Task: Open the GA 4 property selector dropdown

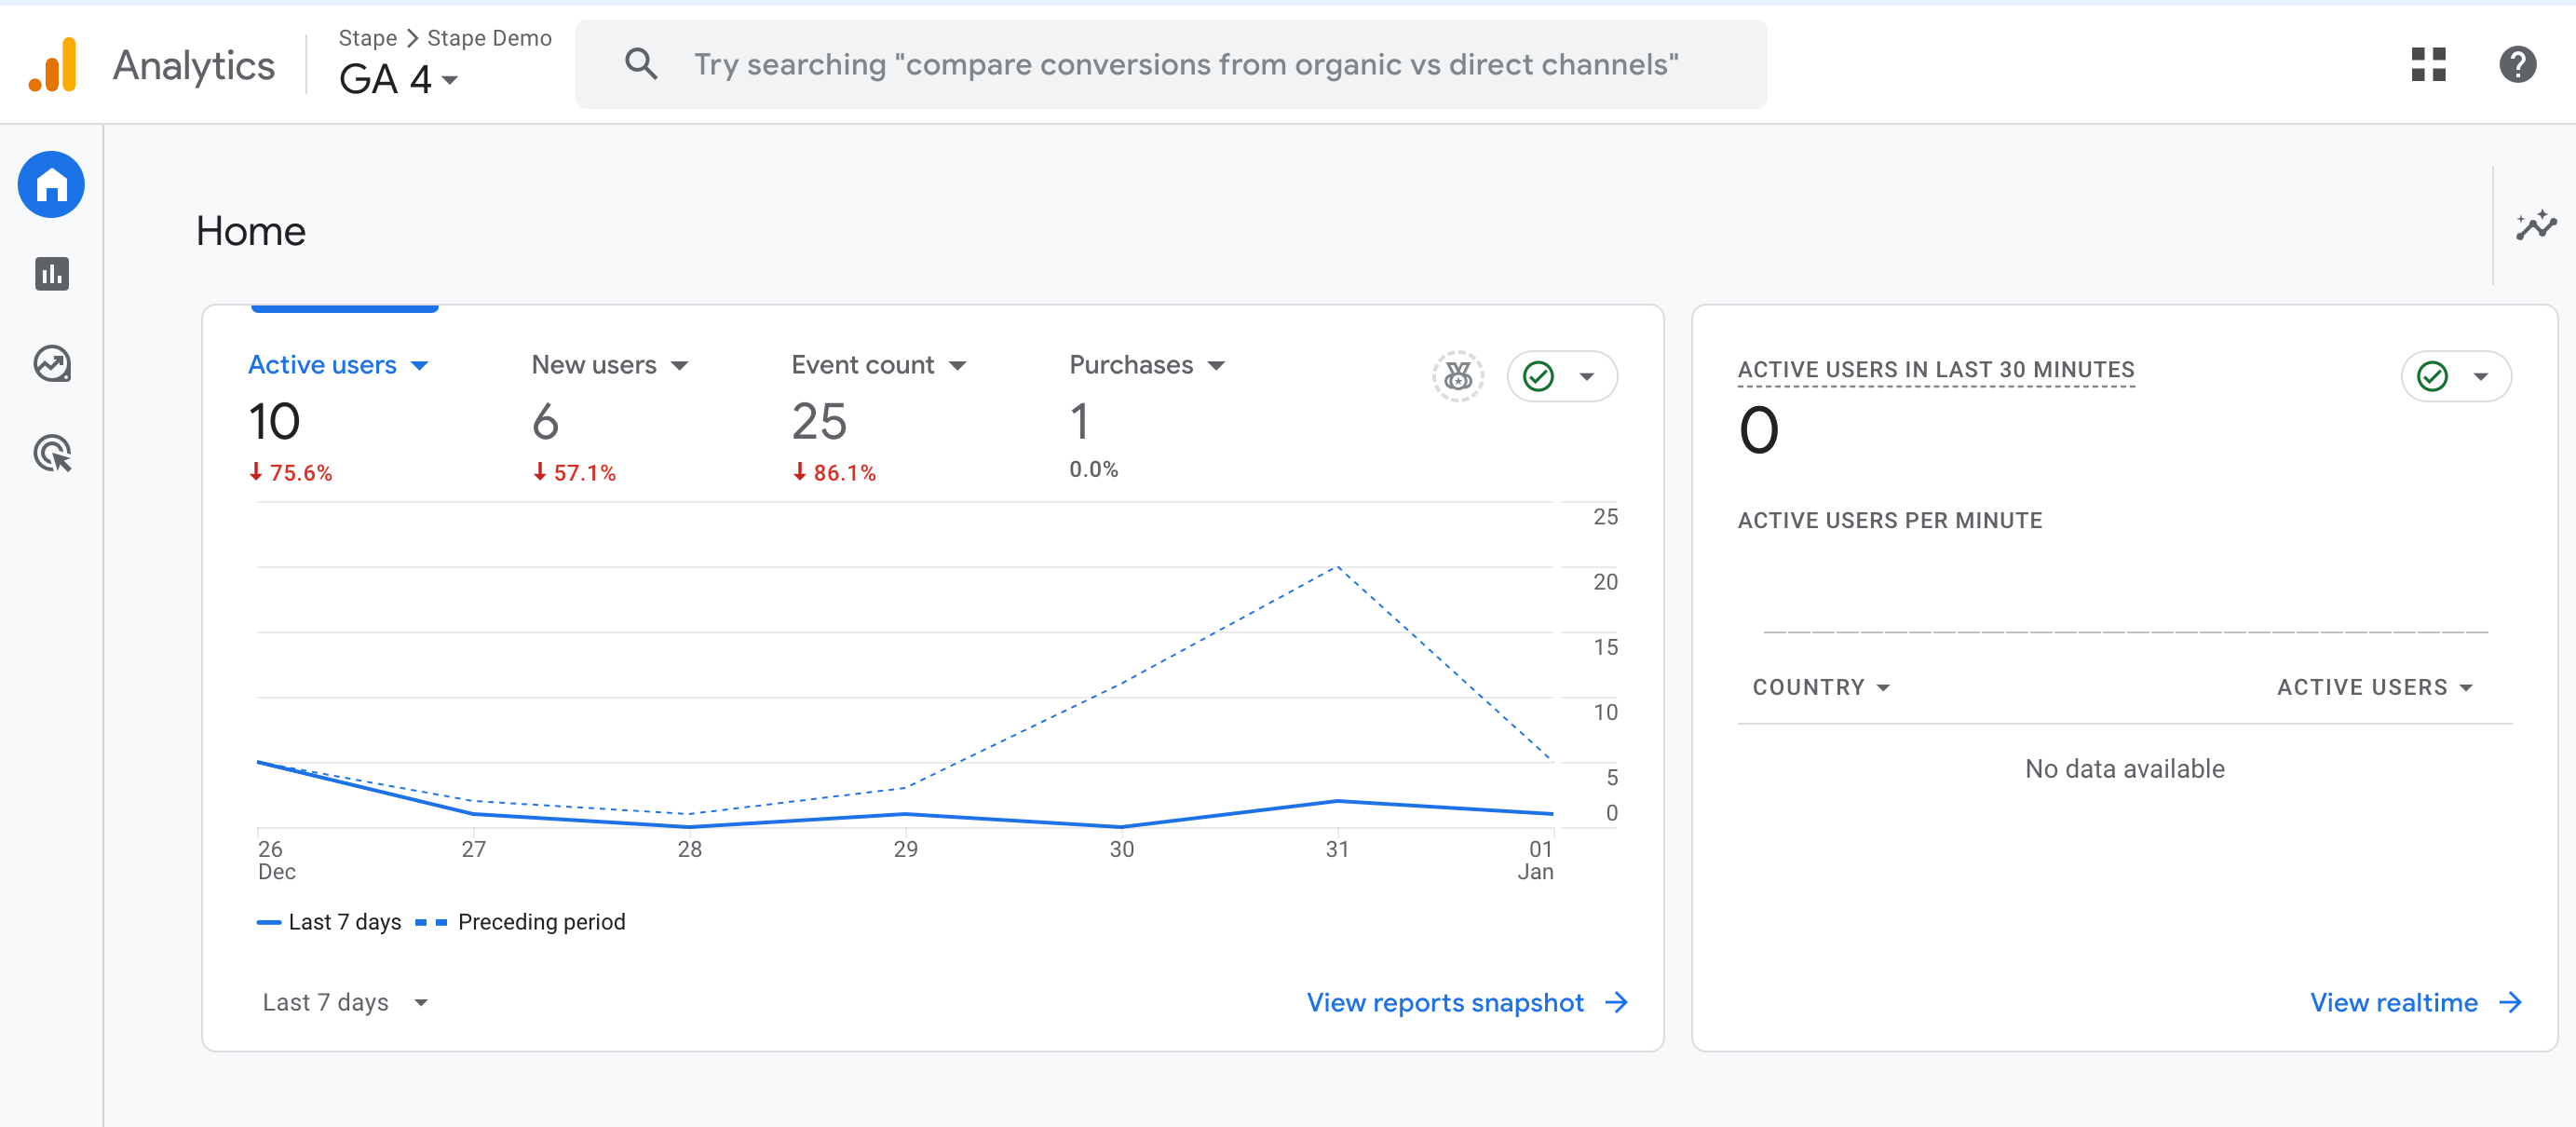Action: coord(399,79)
